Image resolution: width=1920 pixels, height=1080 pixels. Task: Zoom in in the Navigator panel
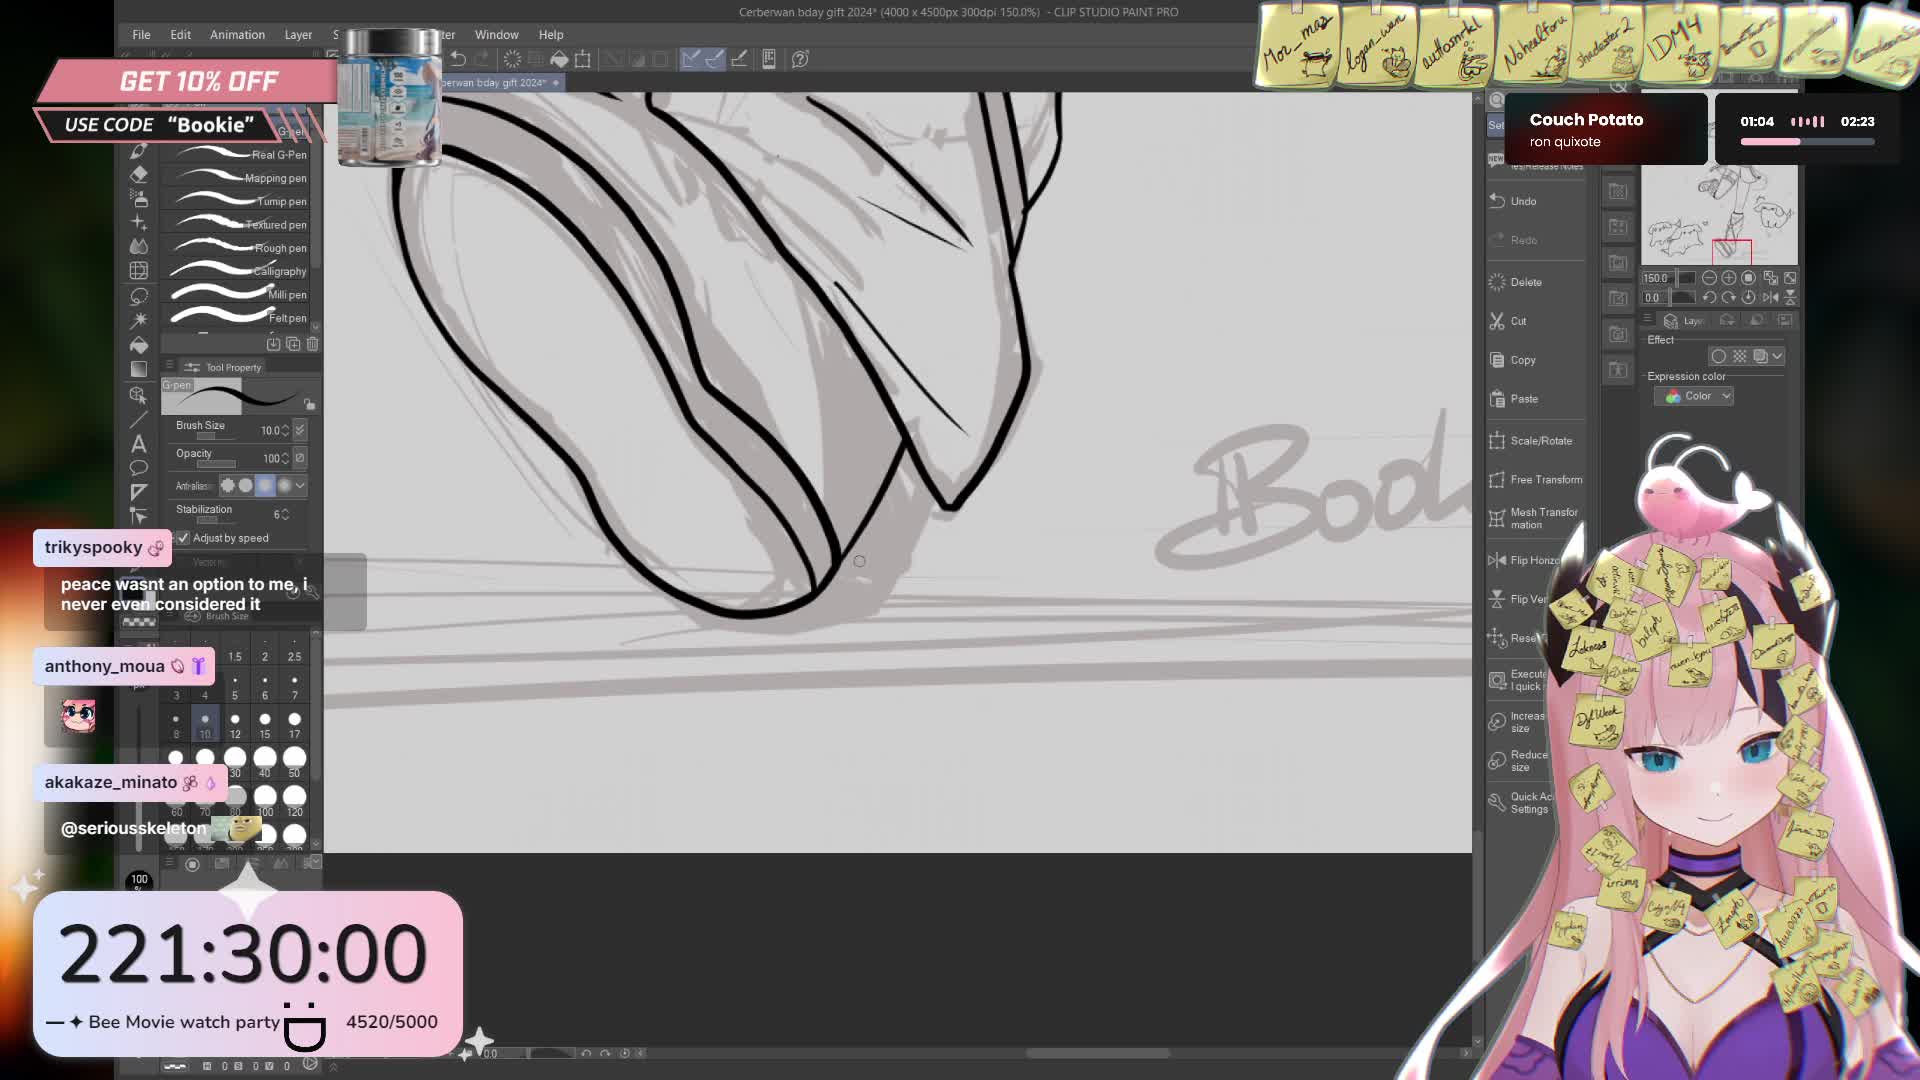1728,278
